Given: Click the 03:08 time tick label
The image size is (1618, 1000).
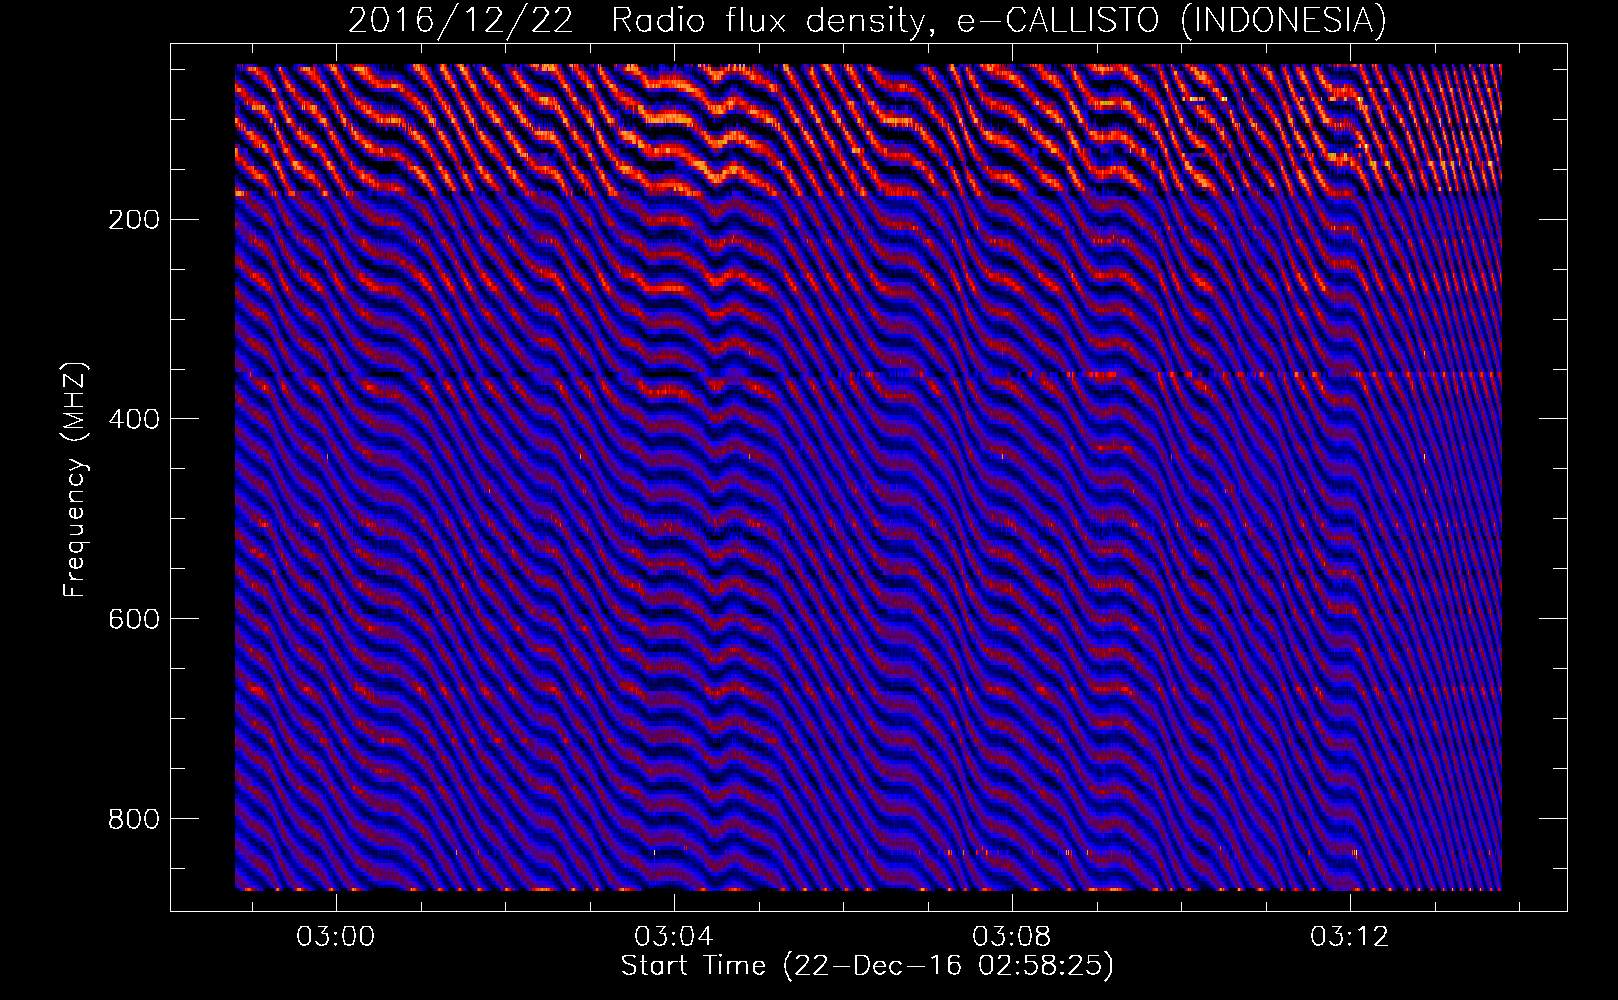Looking at the screenshot, I should point(1012,937).
